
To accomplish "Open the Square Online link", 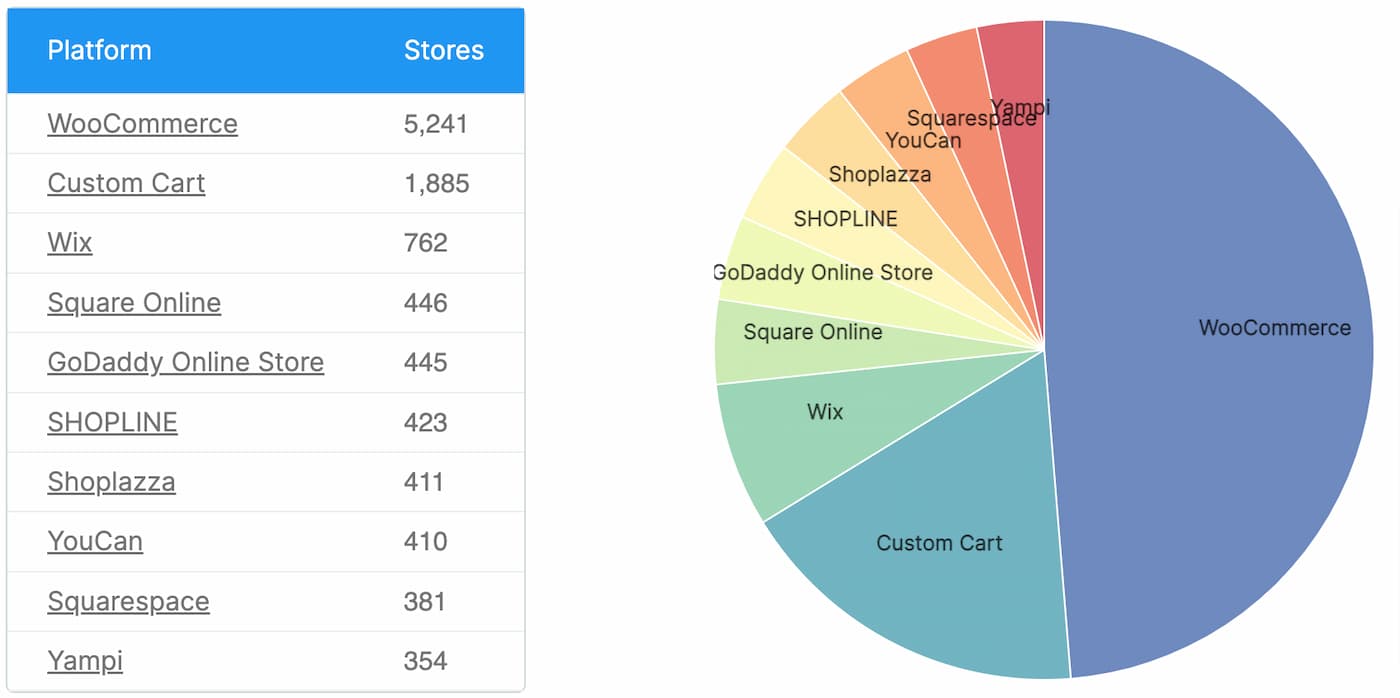I will (x=134, y=303).
